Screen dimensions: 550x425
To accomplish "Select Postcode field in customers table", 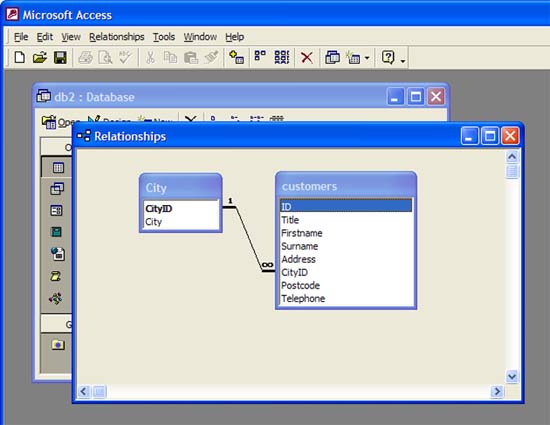I will [x=346, y=285].
